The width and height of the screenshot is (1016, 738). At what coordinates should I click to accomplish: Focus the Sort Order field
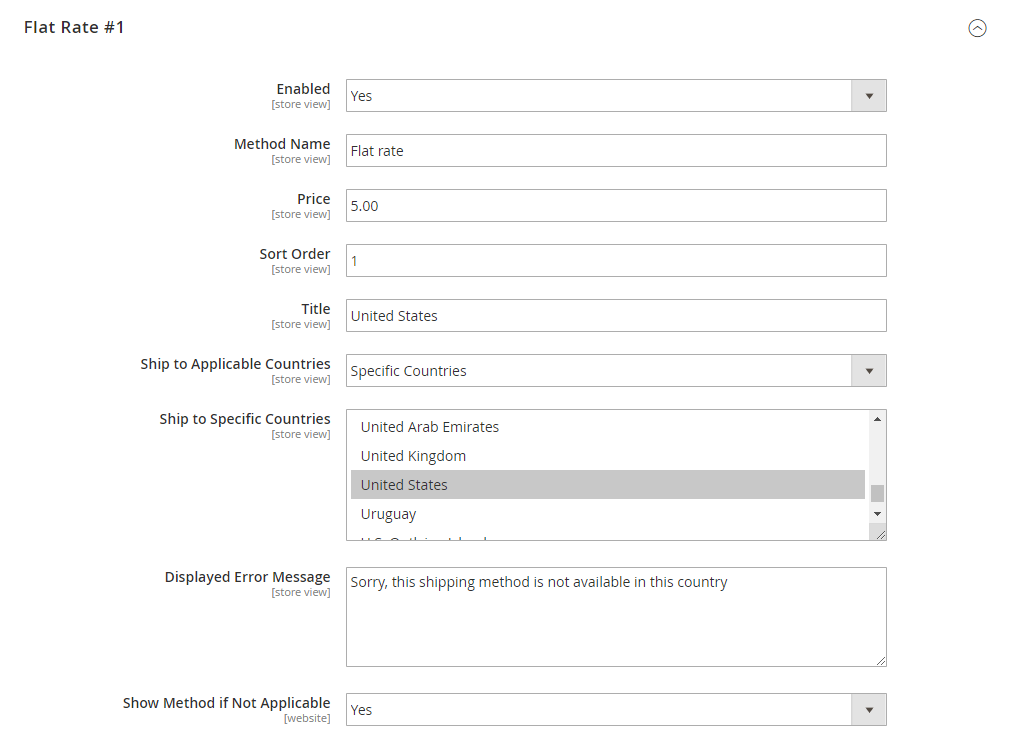pos(615,261)
